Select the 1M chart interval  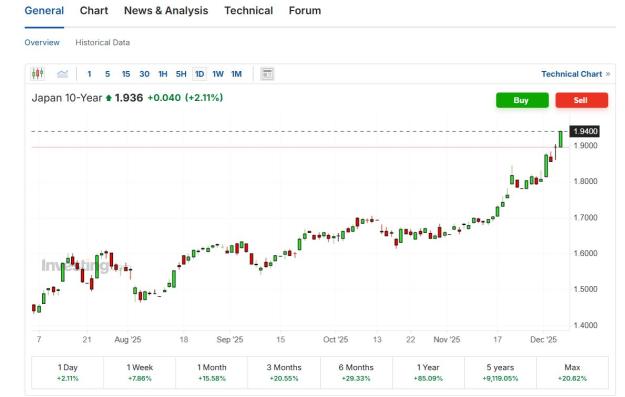(x=236, y=74)
